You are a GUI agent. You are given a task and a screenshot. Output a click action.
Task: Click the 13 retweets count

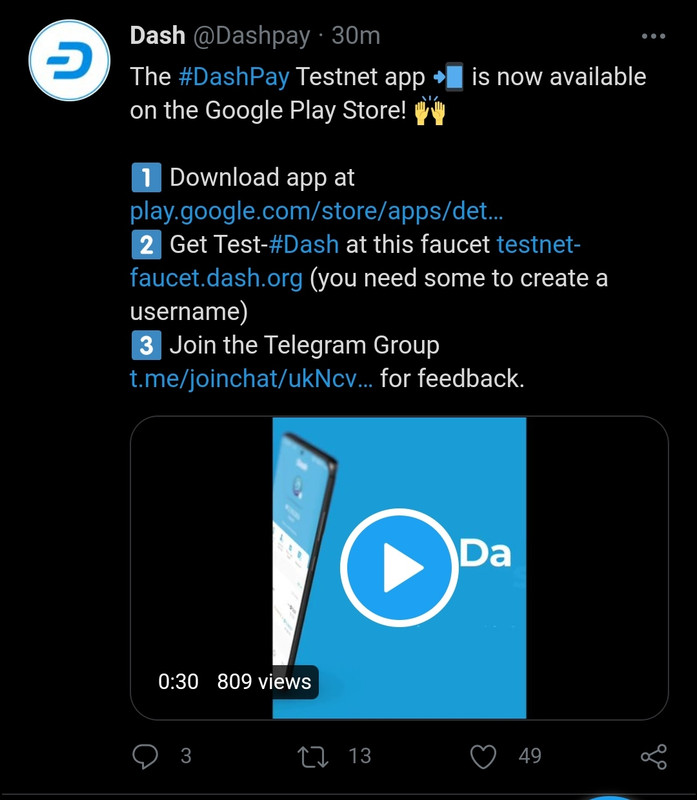tap(360, 756)
